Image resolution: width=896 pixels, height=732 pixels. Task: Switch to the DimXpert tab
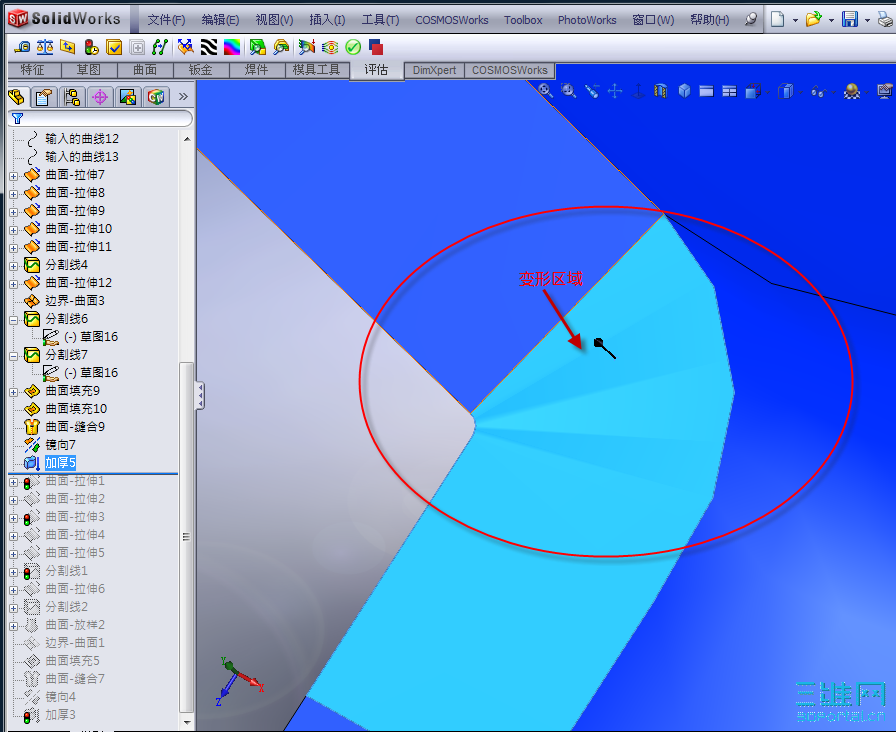click(x=434, y=70)
